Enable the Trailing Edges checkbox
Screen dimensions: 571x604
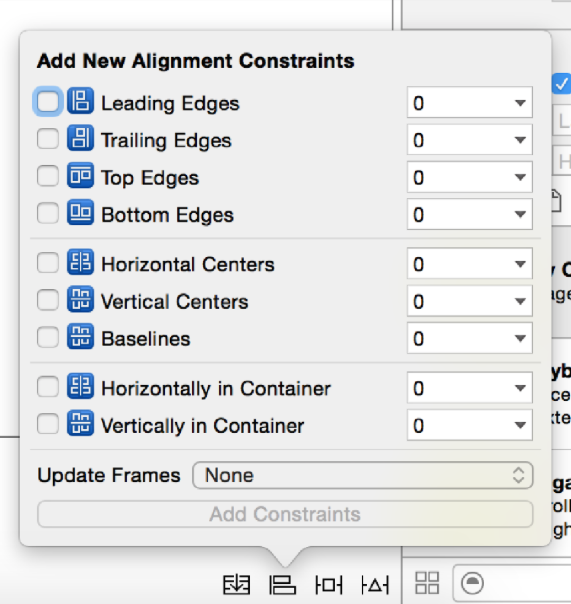click(48, 139)
